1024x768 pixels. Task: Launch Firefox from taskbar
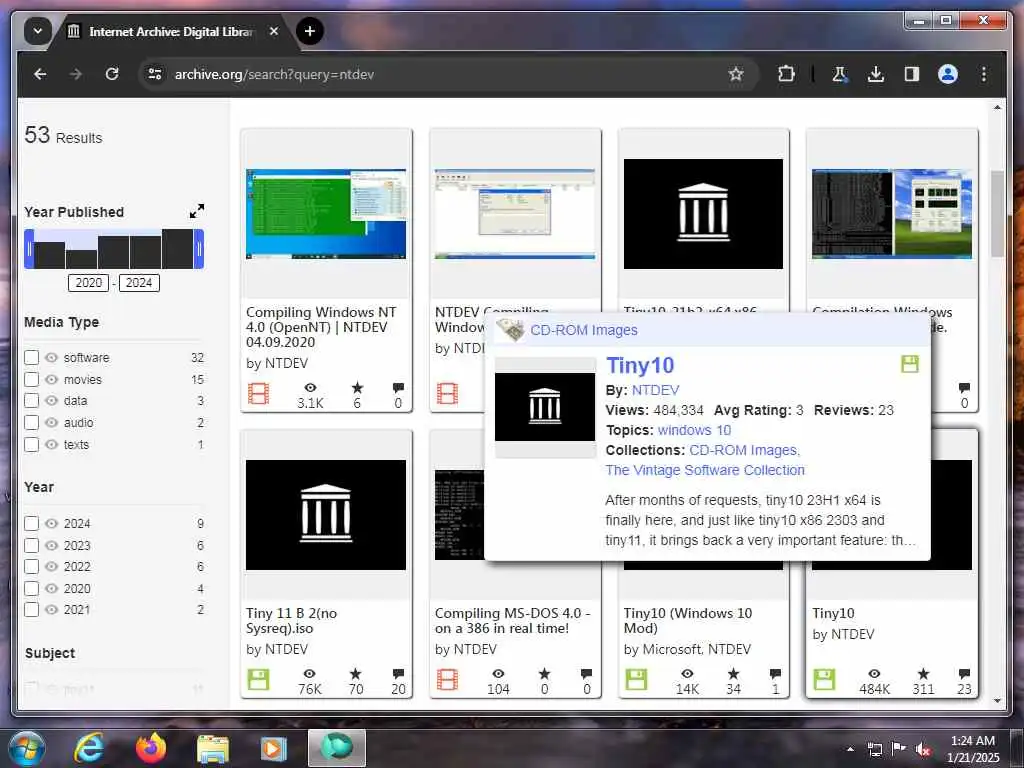pos(151,748)
